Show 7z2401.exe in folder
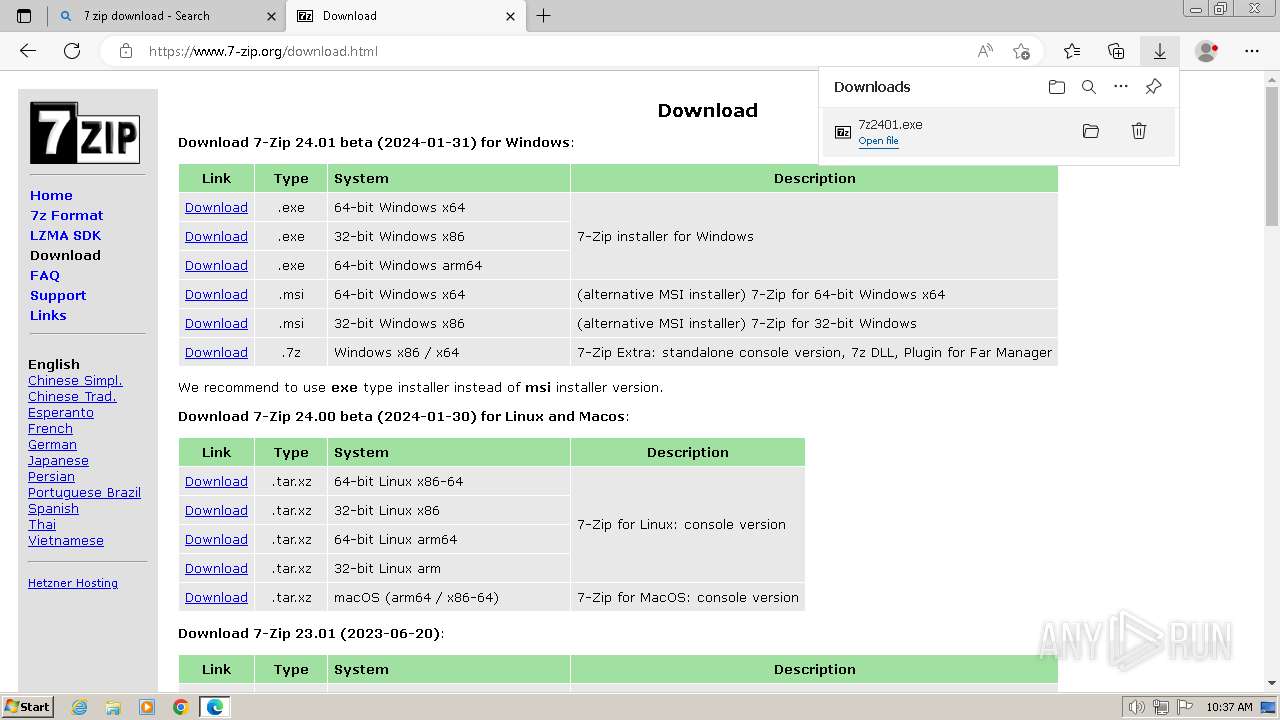1280x720 pixels. pos(1091,131)
